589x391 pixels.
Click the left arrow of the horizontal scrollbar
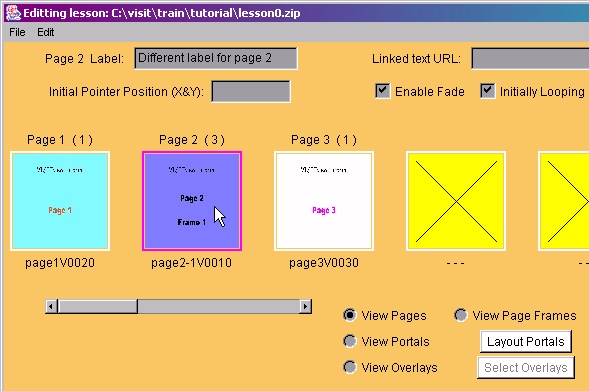click(51, 306)
